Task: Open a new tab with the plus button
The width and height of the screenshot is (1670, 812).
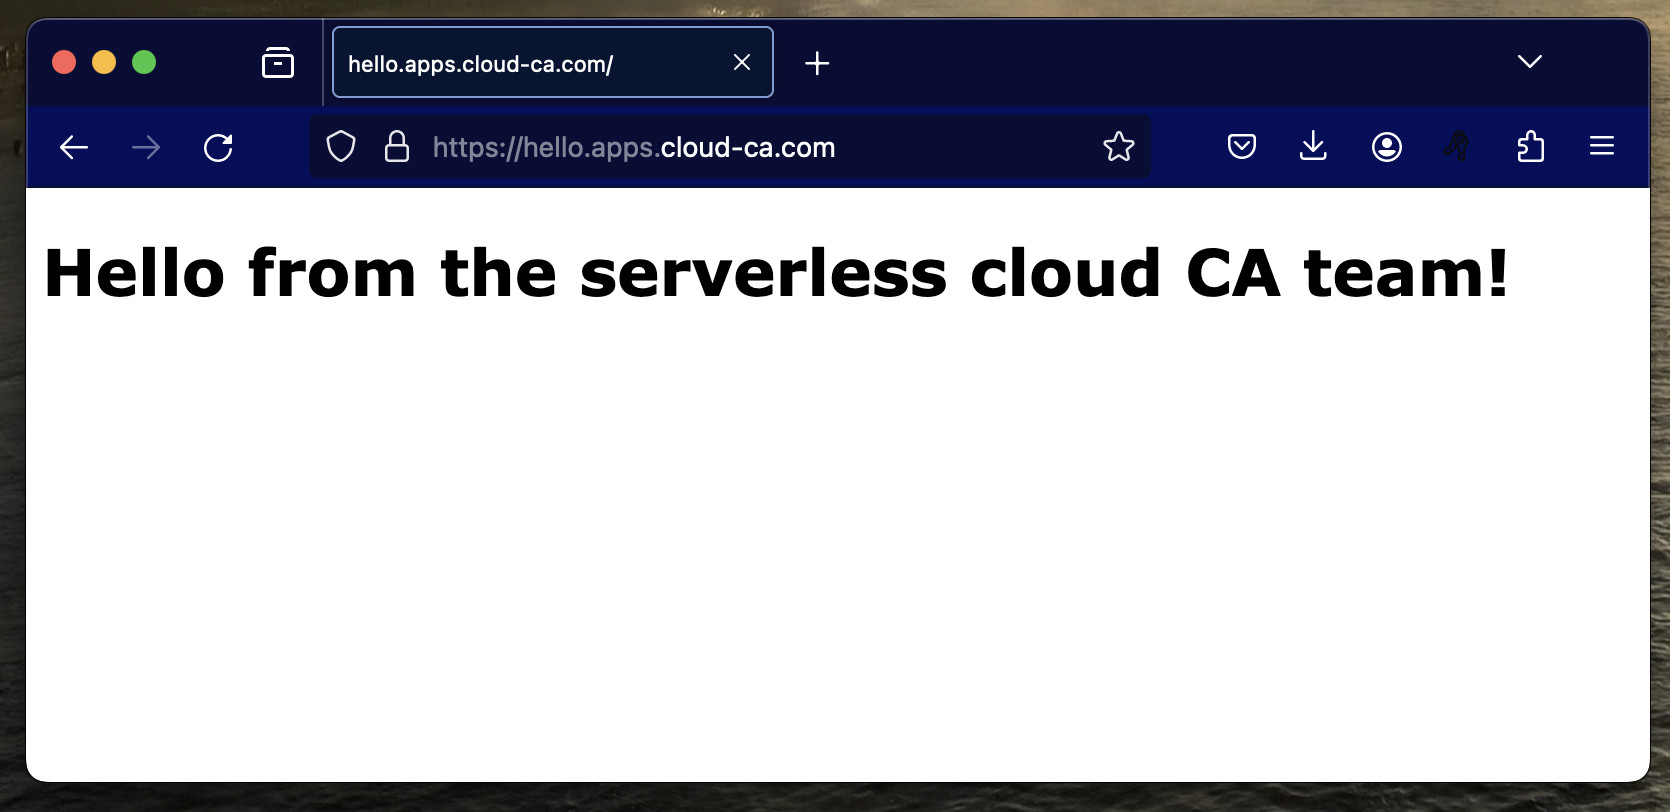Action: tap(817, 63)
